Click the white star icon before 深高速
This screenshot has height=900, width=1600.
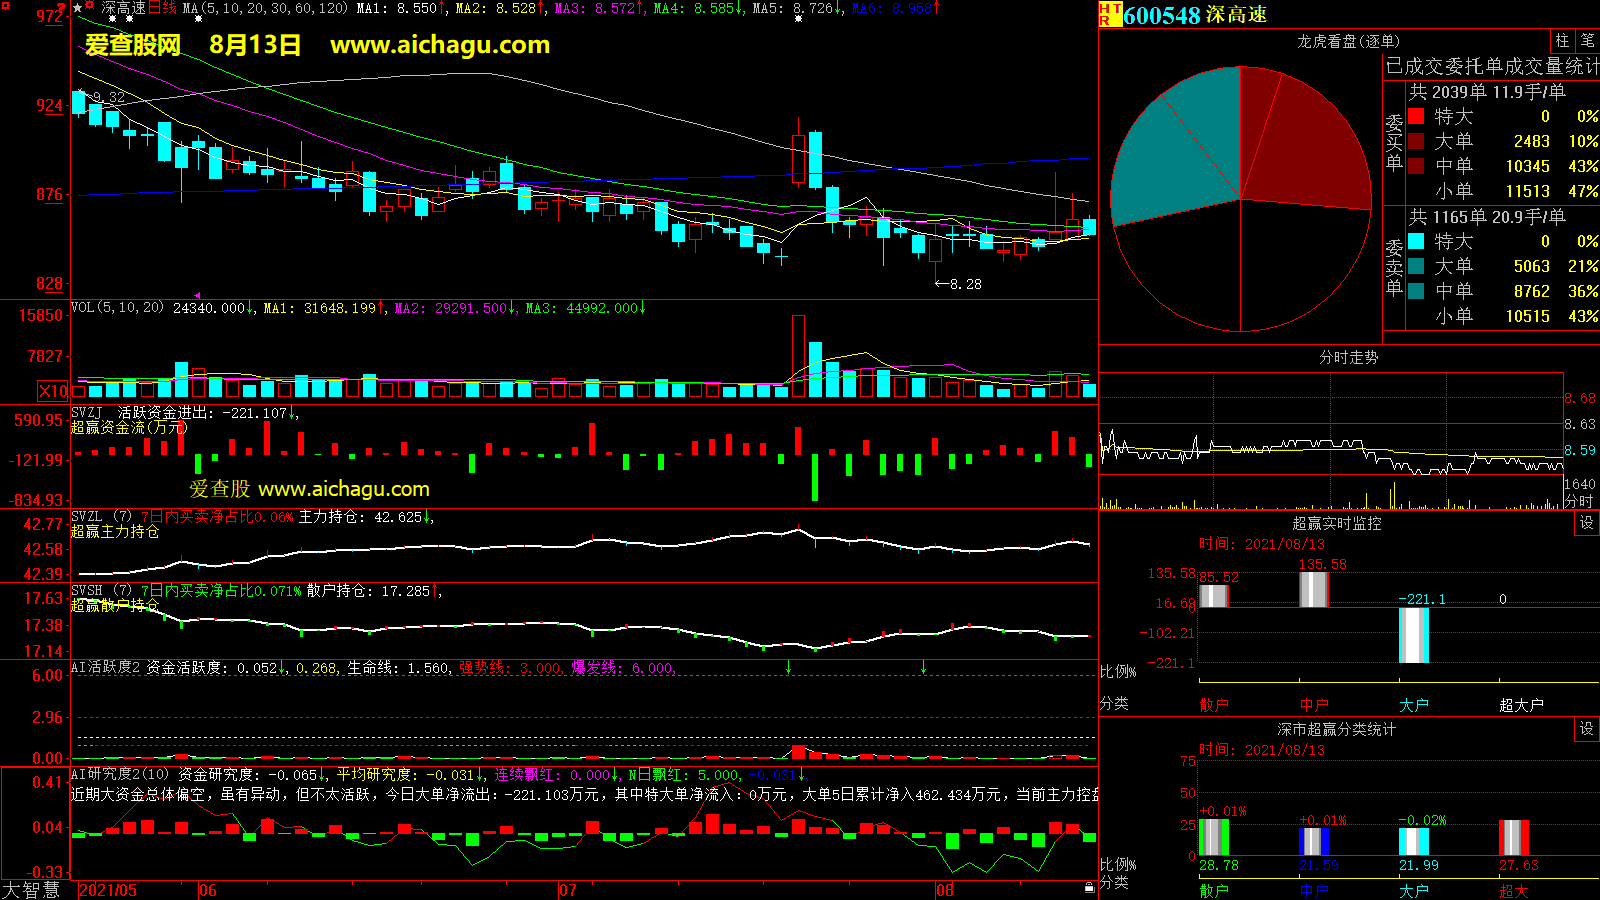coord(78,8)
